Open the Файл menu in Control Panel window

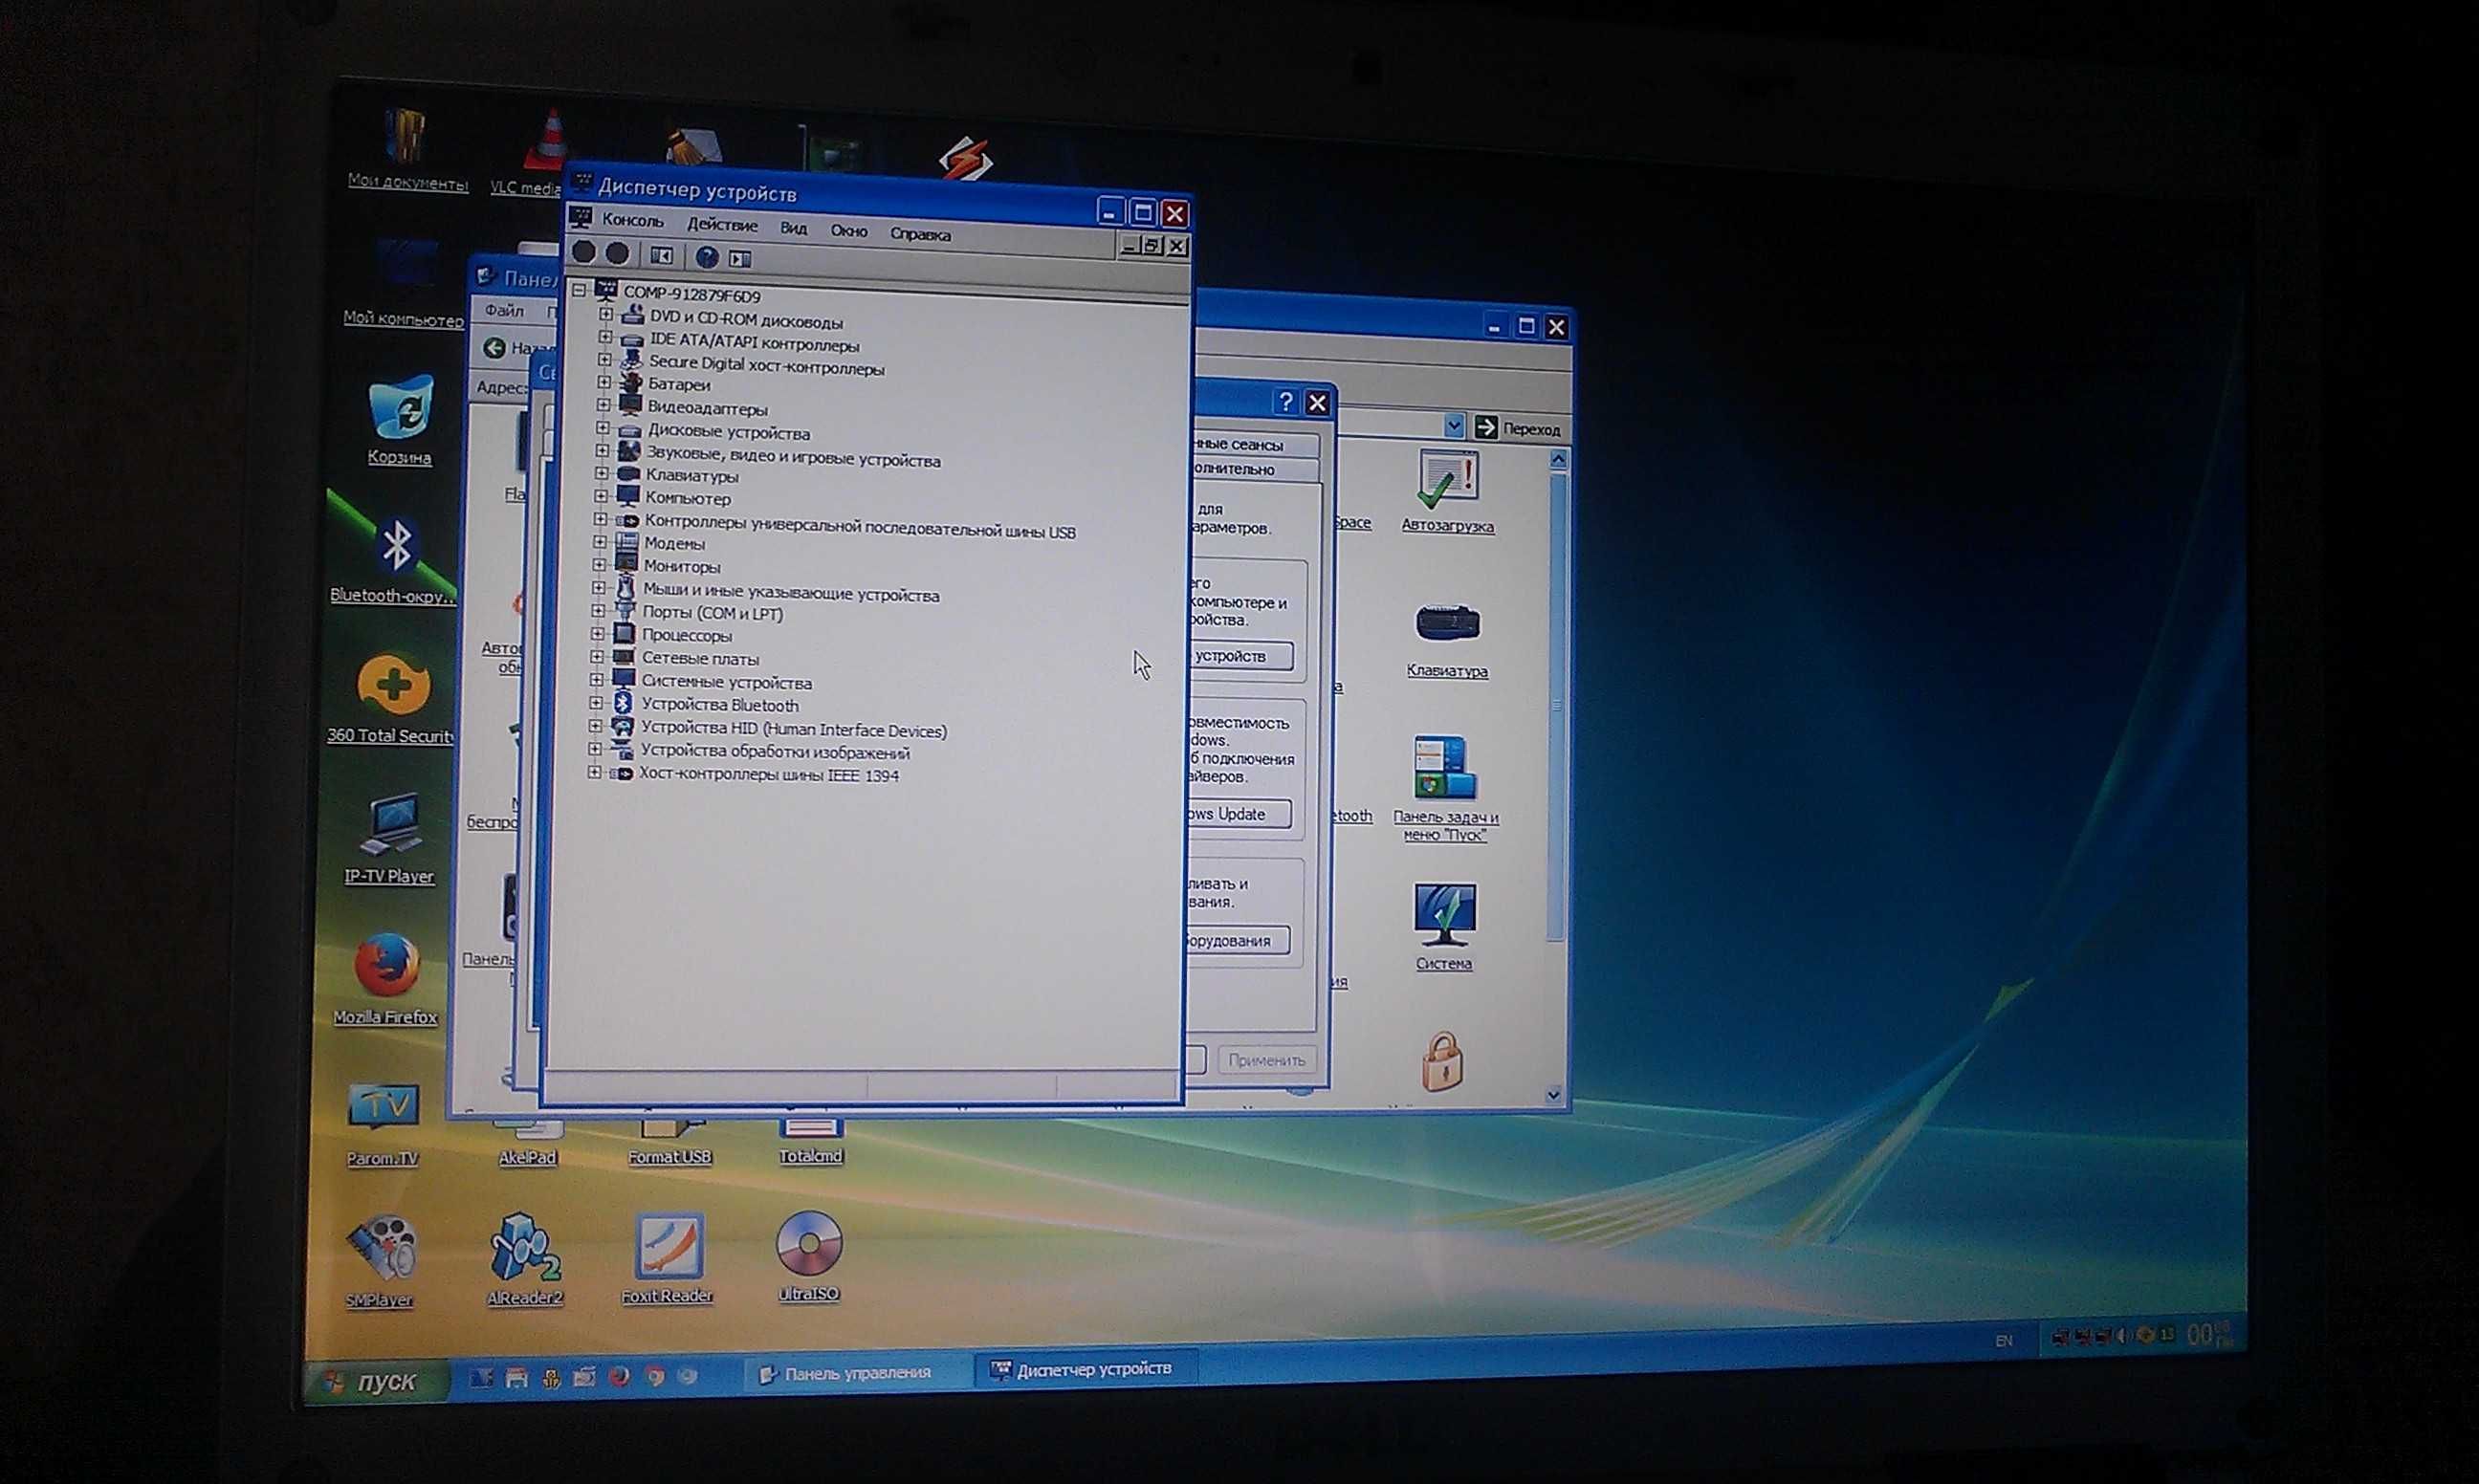(504, 310)
